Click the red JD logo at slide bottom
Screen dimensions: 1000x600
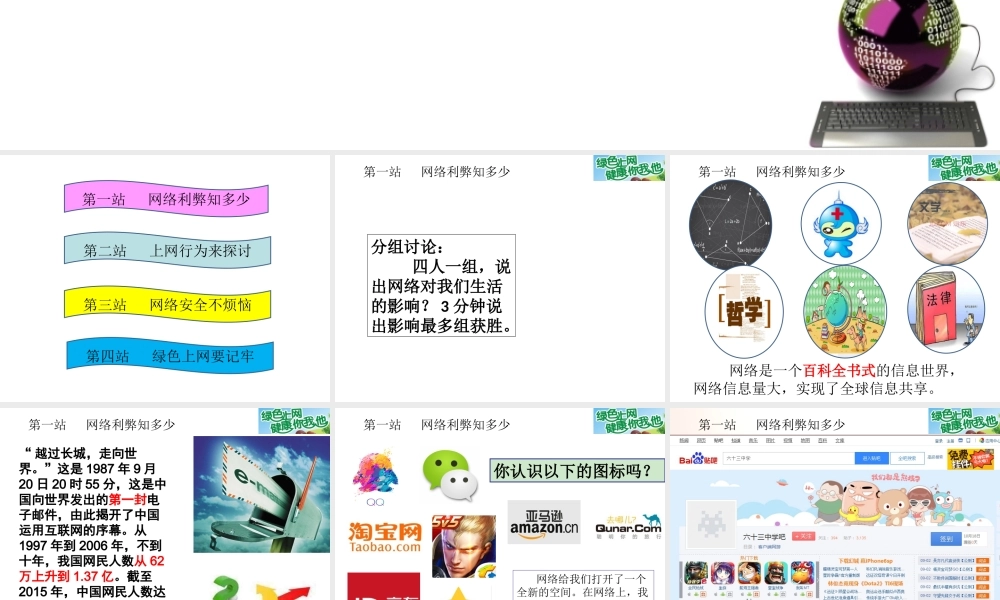[384, 586]
